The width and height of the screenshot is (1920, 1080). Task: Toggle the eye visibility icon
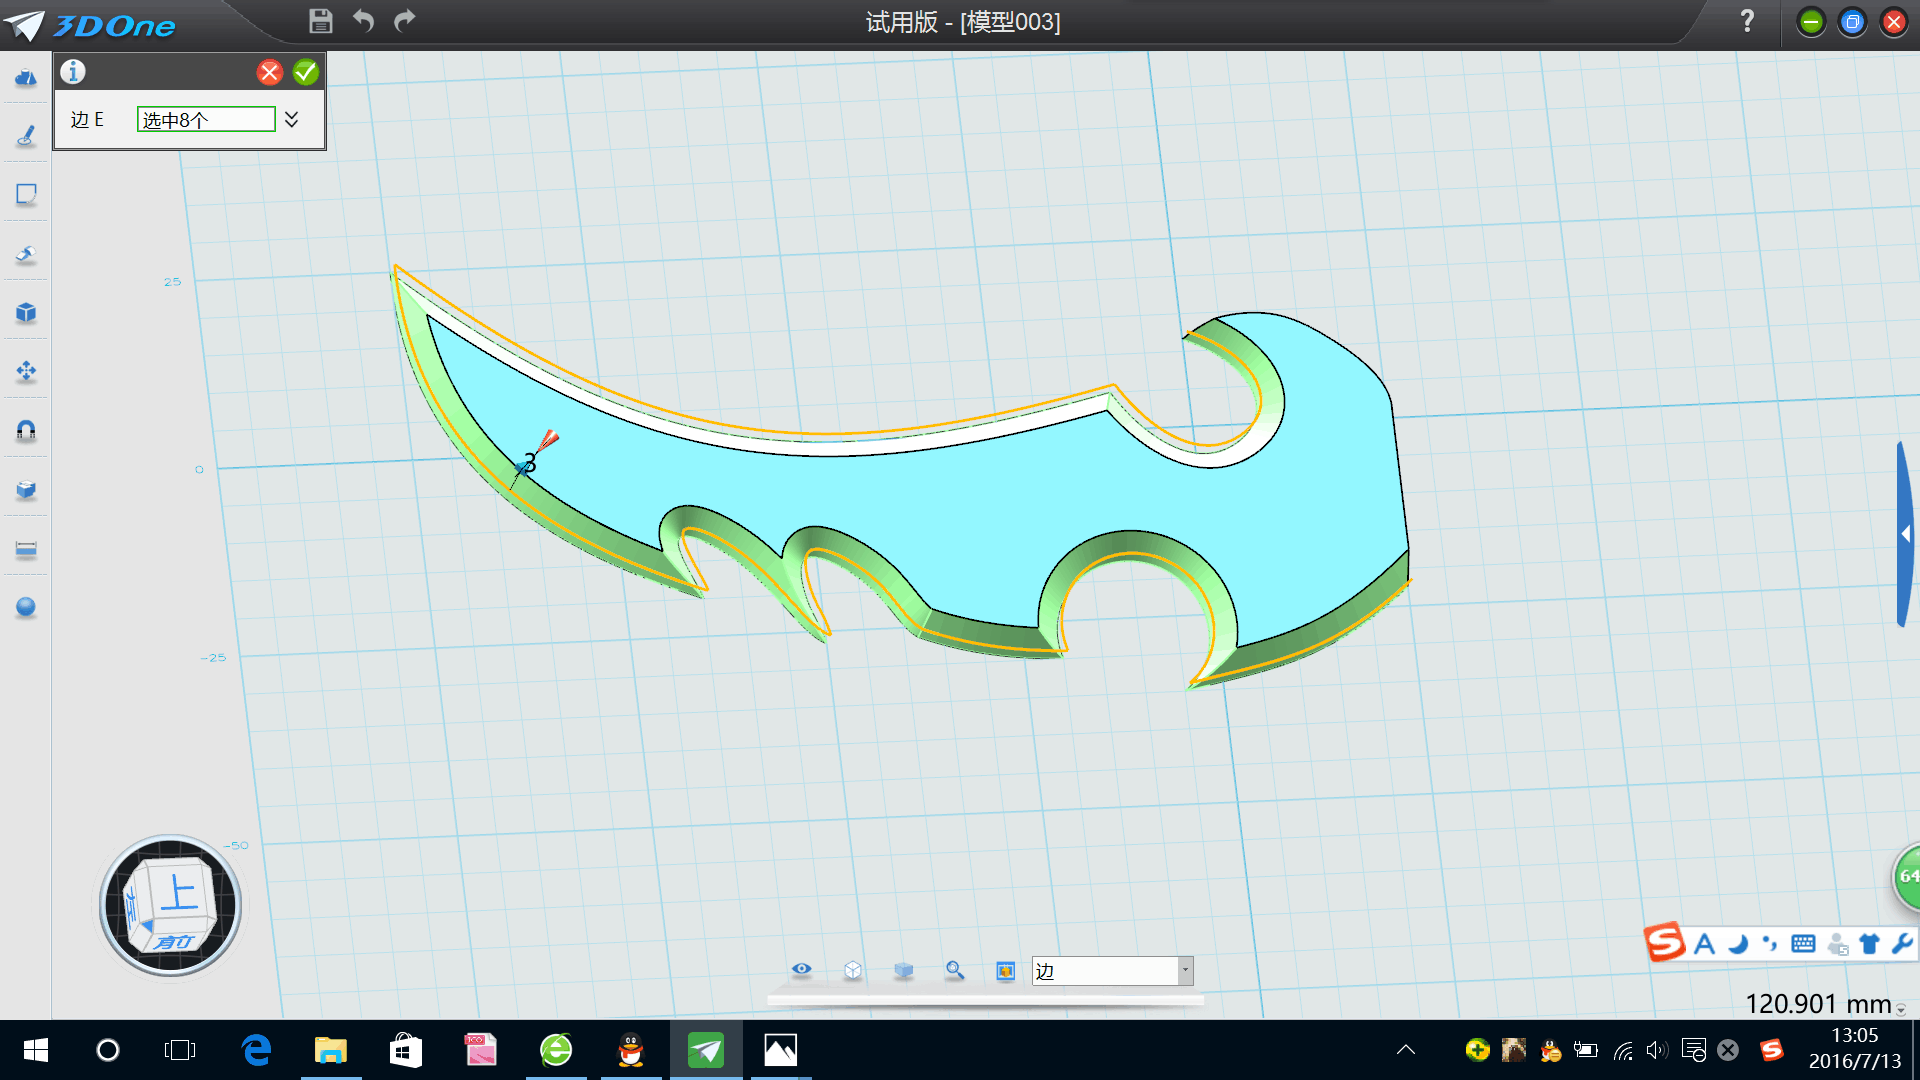click(801, 969)
